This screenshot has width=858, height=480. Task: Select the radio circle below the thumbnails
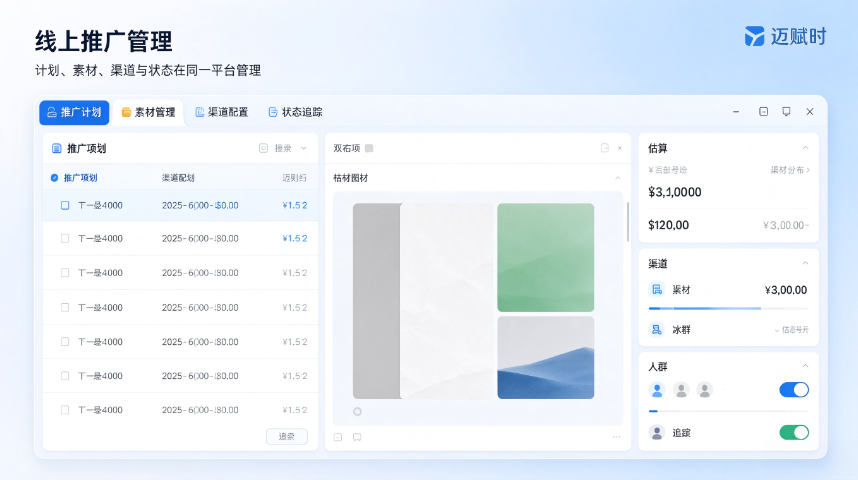[x=357, y=412]
